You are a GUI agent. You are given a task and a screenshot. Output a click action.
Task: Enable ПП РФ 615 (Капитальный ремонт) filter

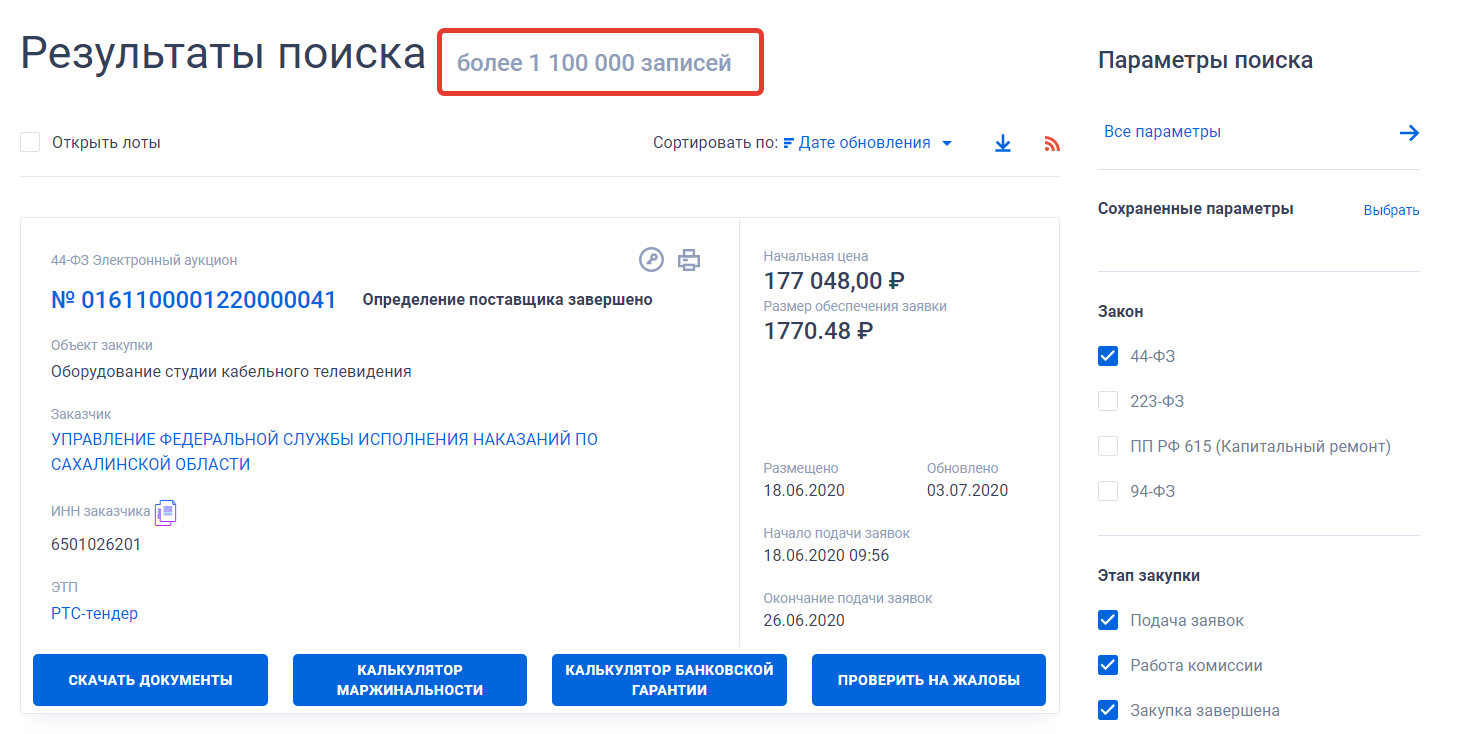[1108, 446]
